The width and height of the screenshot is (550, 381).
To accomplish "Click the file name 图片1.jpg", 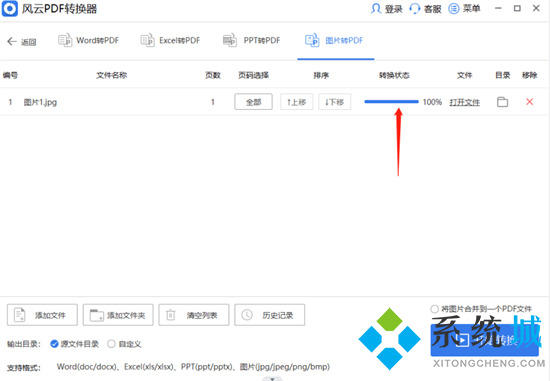I will click(40, 102).
